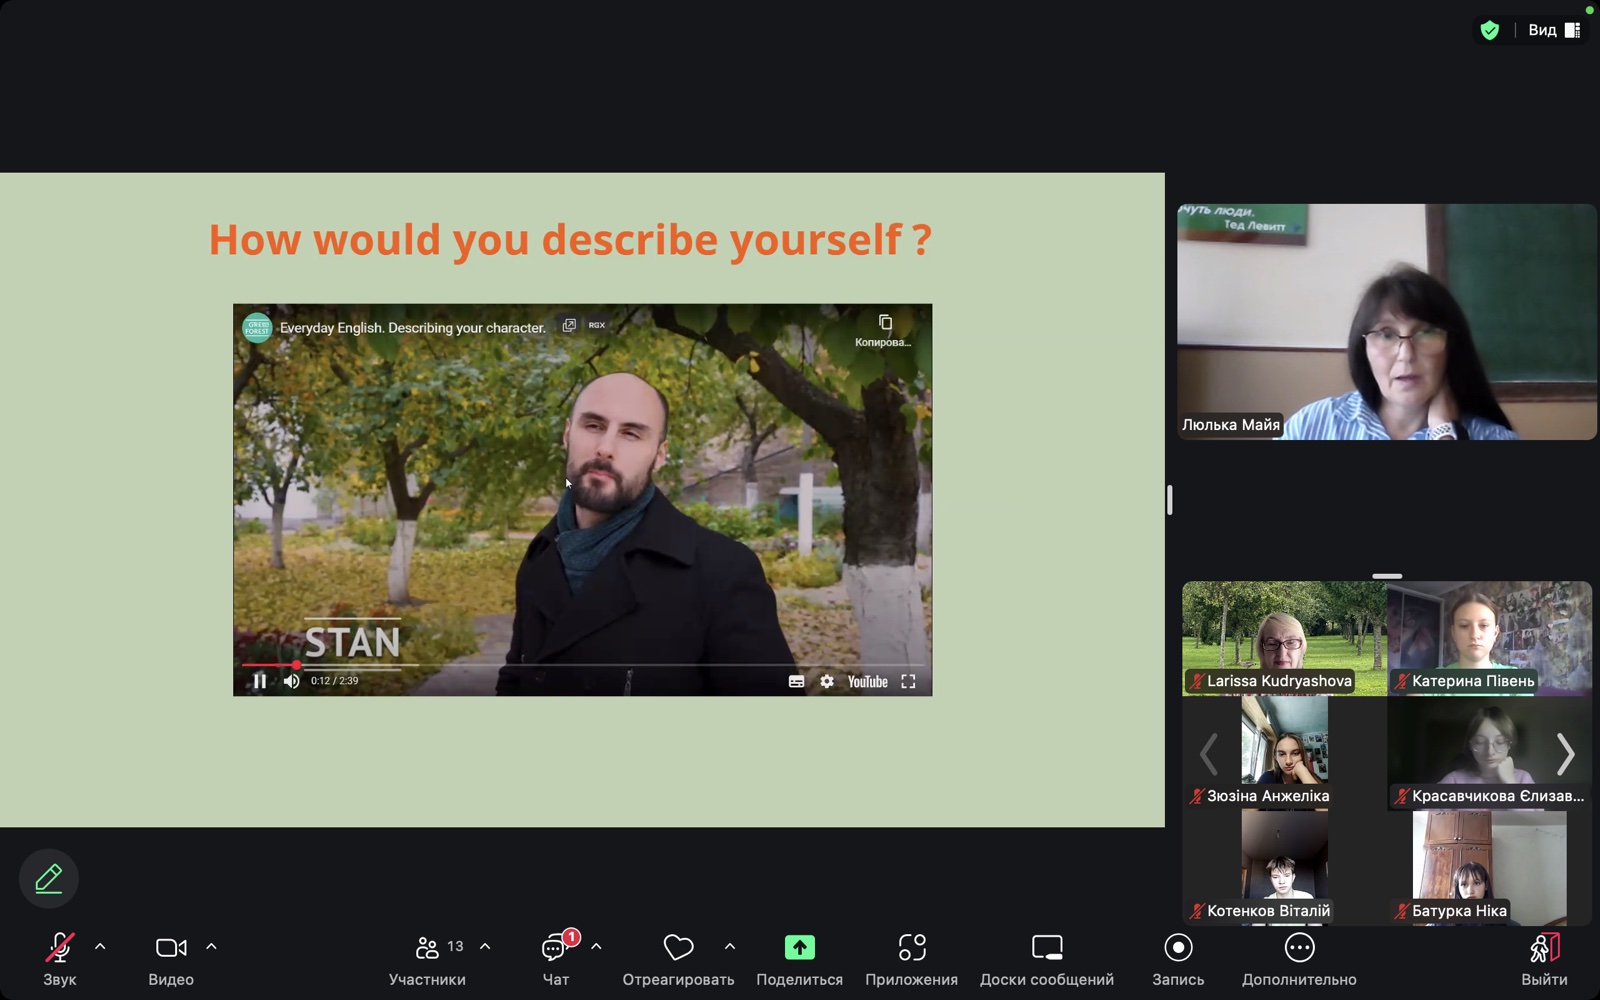Open the Дополнительно more options icon
Image resolution: width=1600 pixels, height=1000 pixels.
click(x=1299, y=948)
